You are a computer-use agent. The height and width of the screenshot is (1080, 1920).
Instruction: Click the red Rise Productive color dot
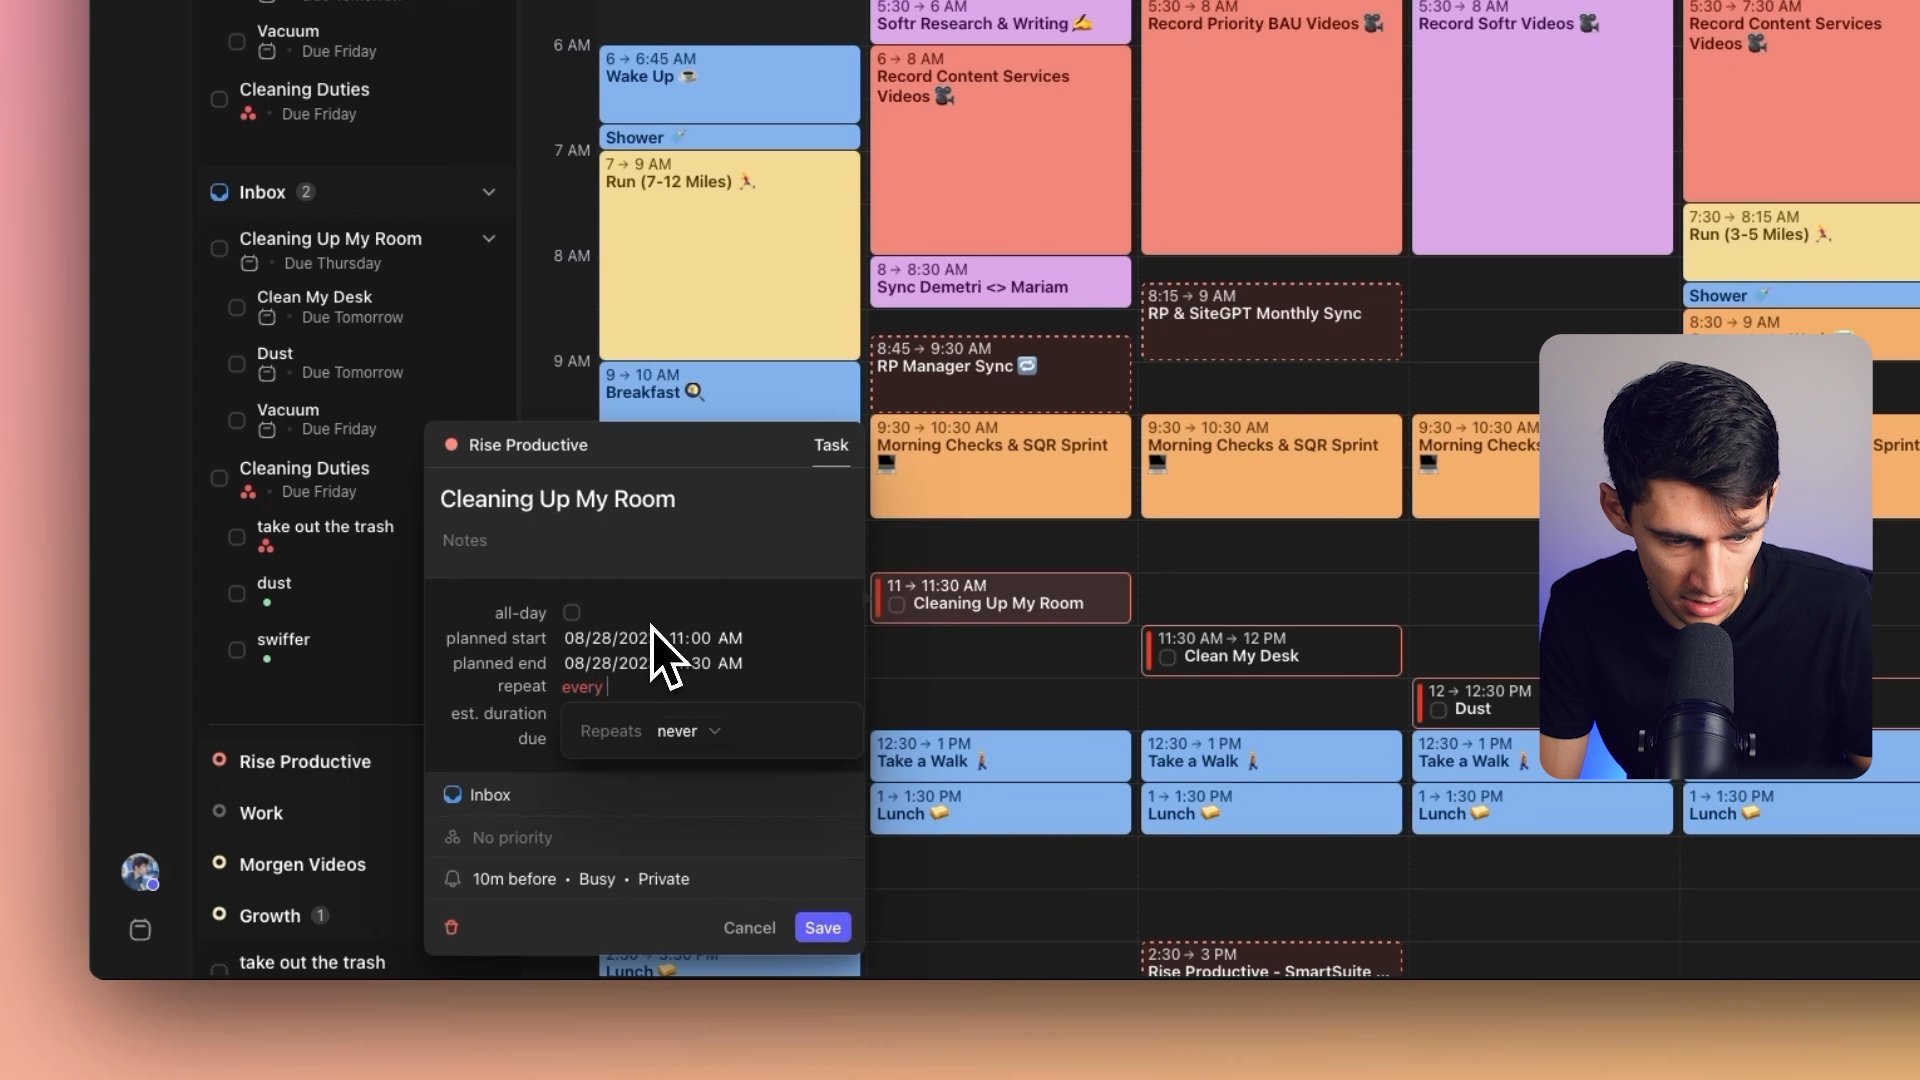tap(451, 445)
